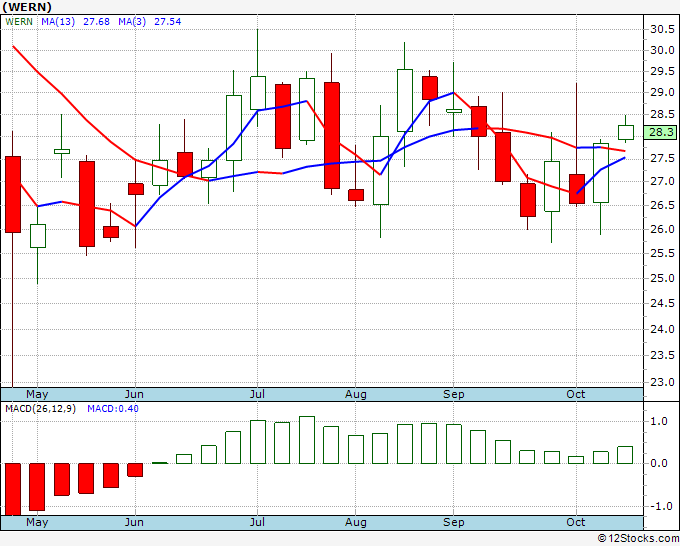Click the MACD(26,12,9) indicator label
The width and height of the screenshot is (680, 546).
[x=40, y=409]
